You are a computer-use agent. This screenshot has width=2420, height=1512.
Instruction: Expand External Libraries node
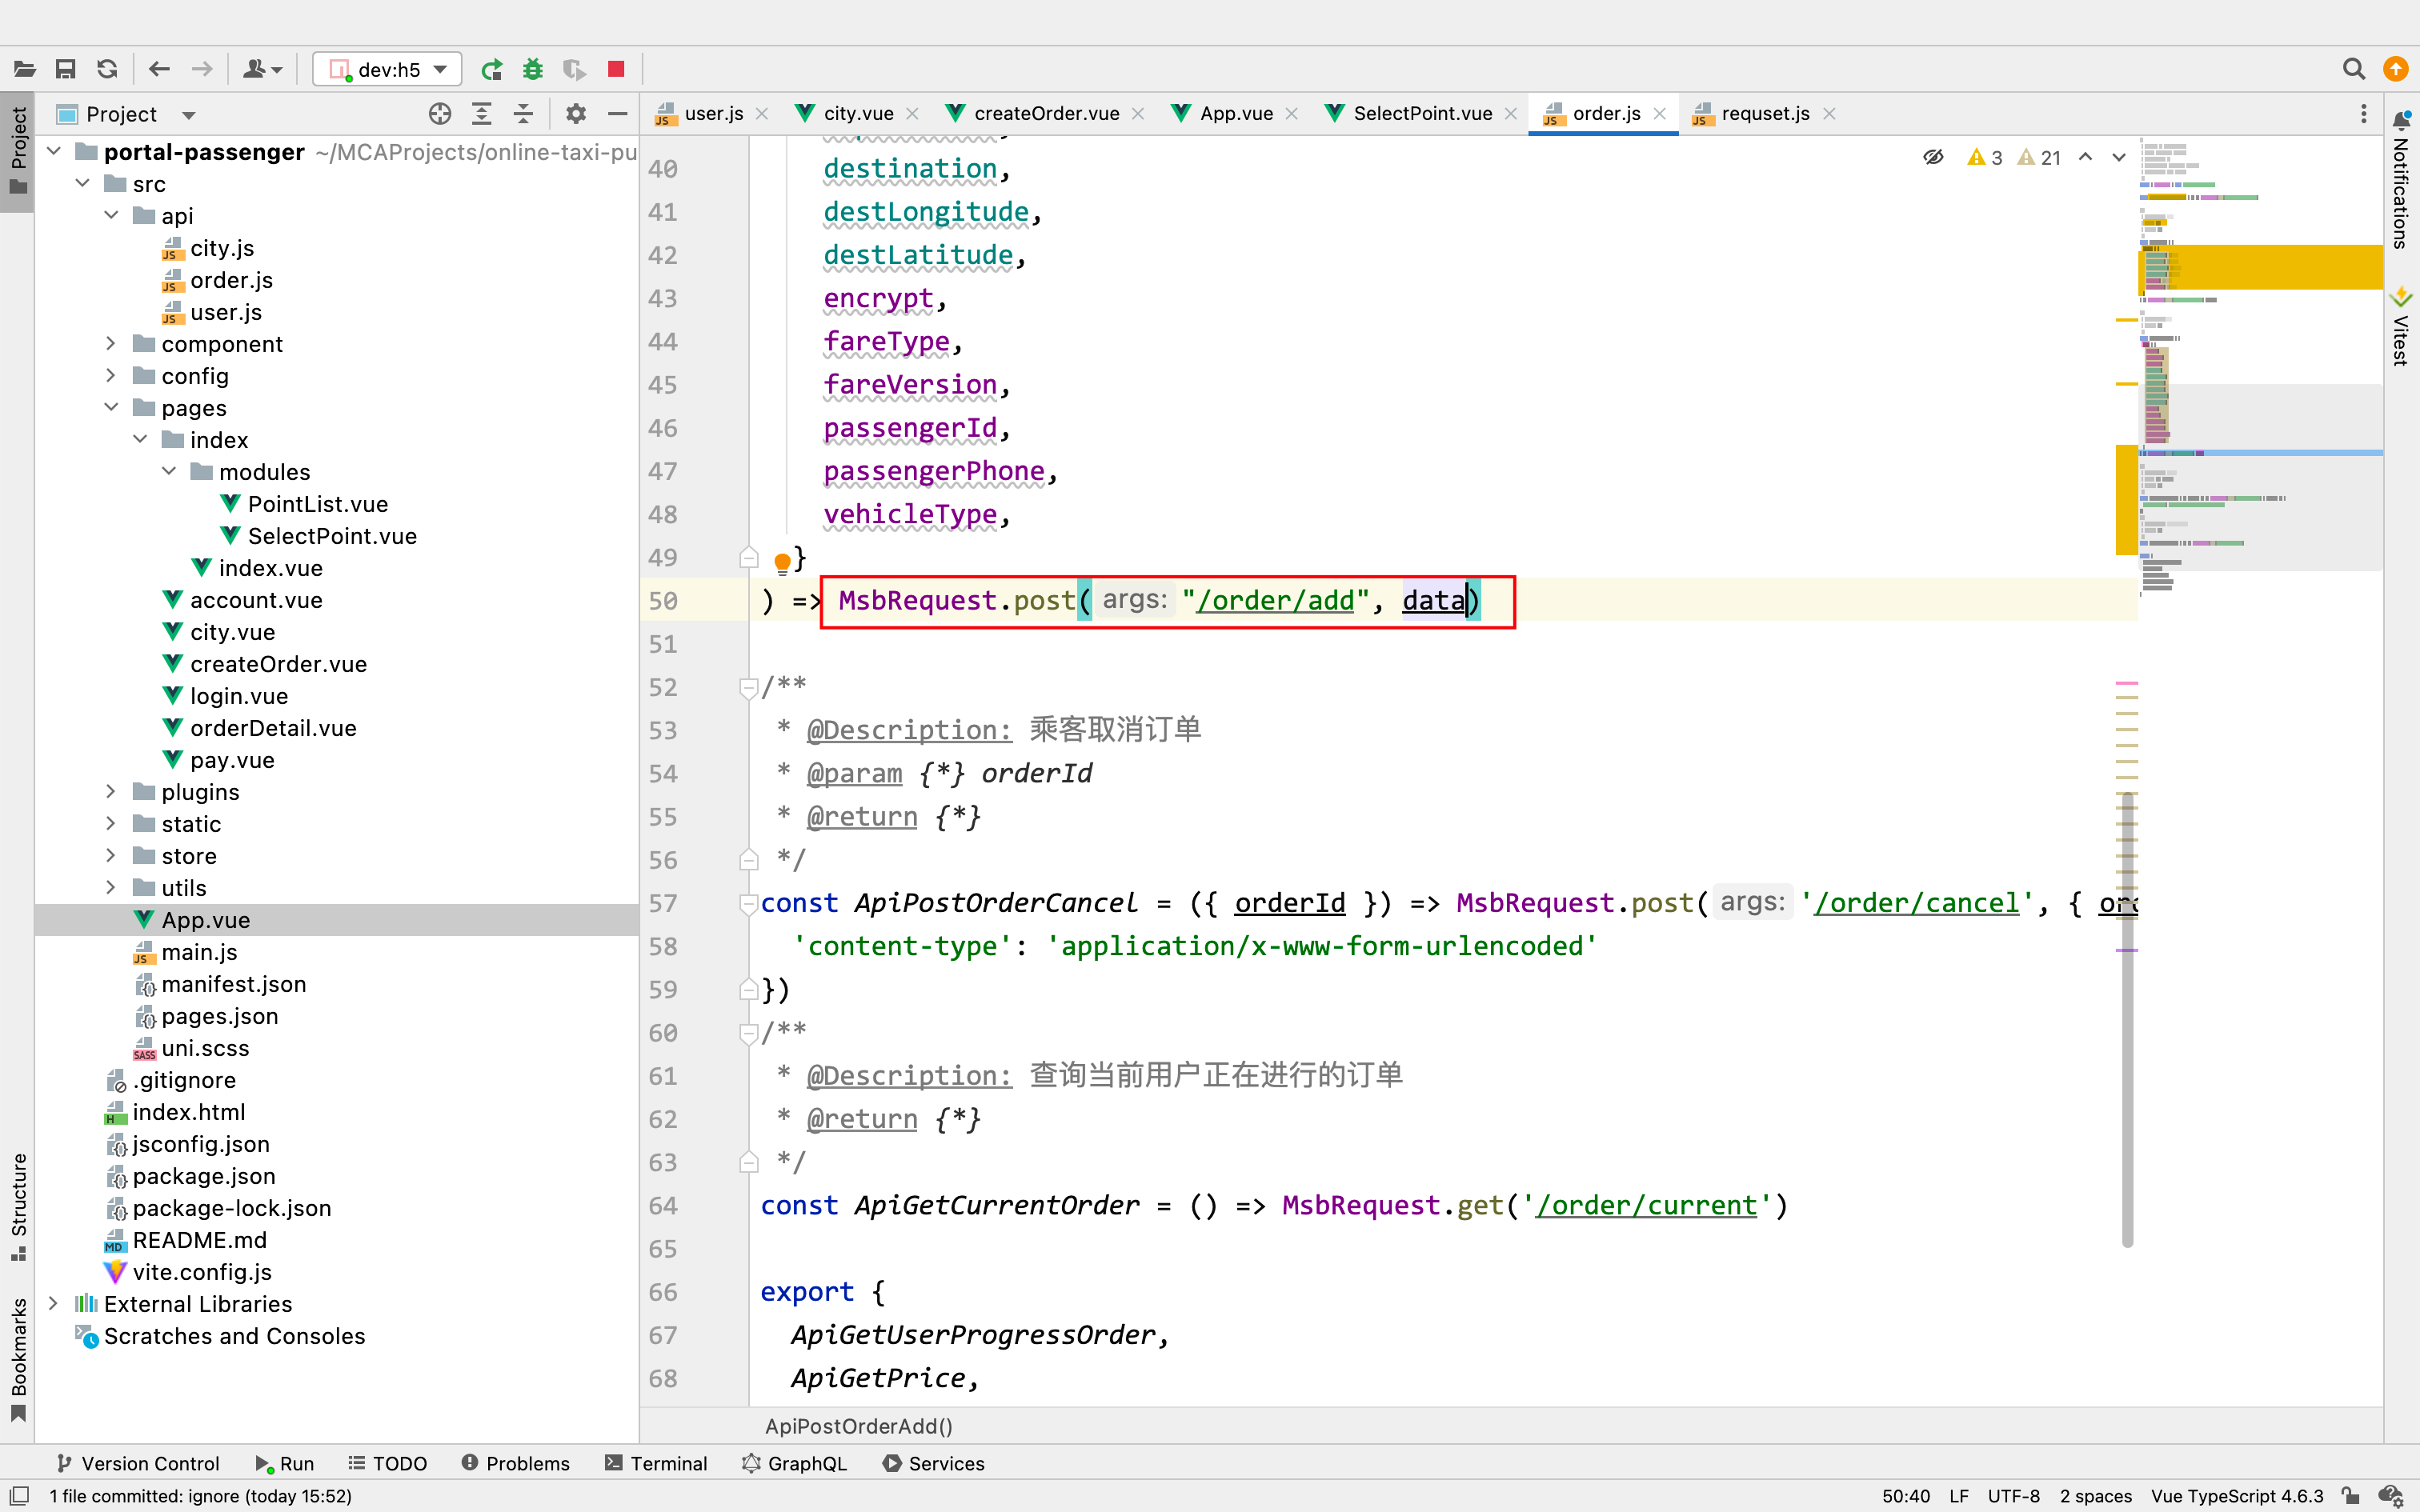pyautogui.click(x=54, y=1304)
